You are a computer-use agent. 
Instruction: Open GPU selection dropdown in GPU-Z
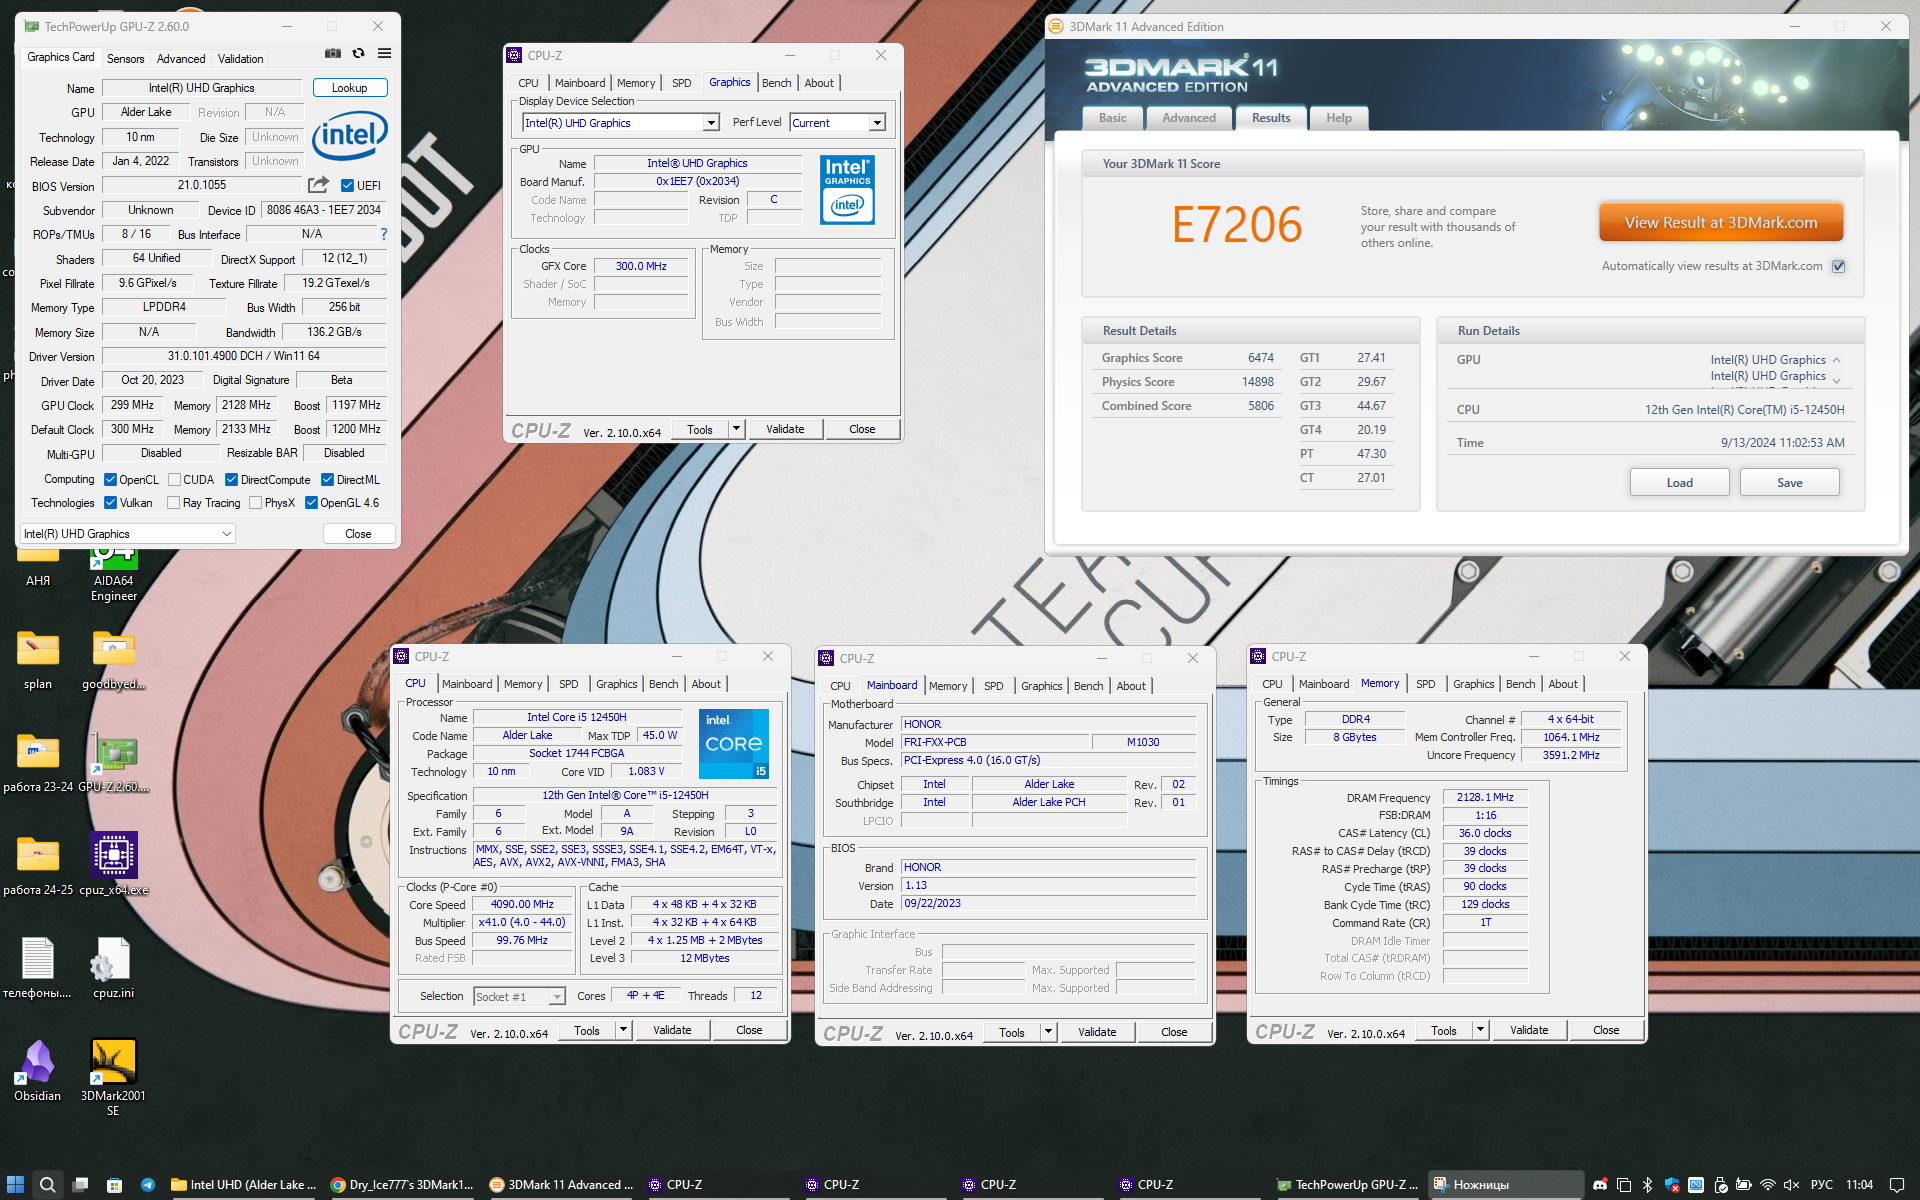point(128,534)
